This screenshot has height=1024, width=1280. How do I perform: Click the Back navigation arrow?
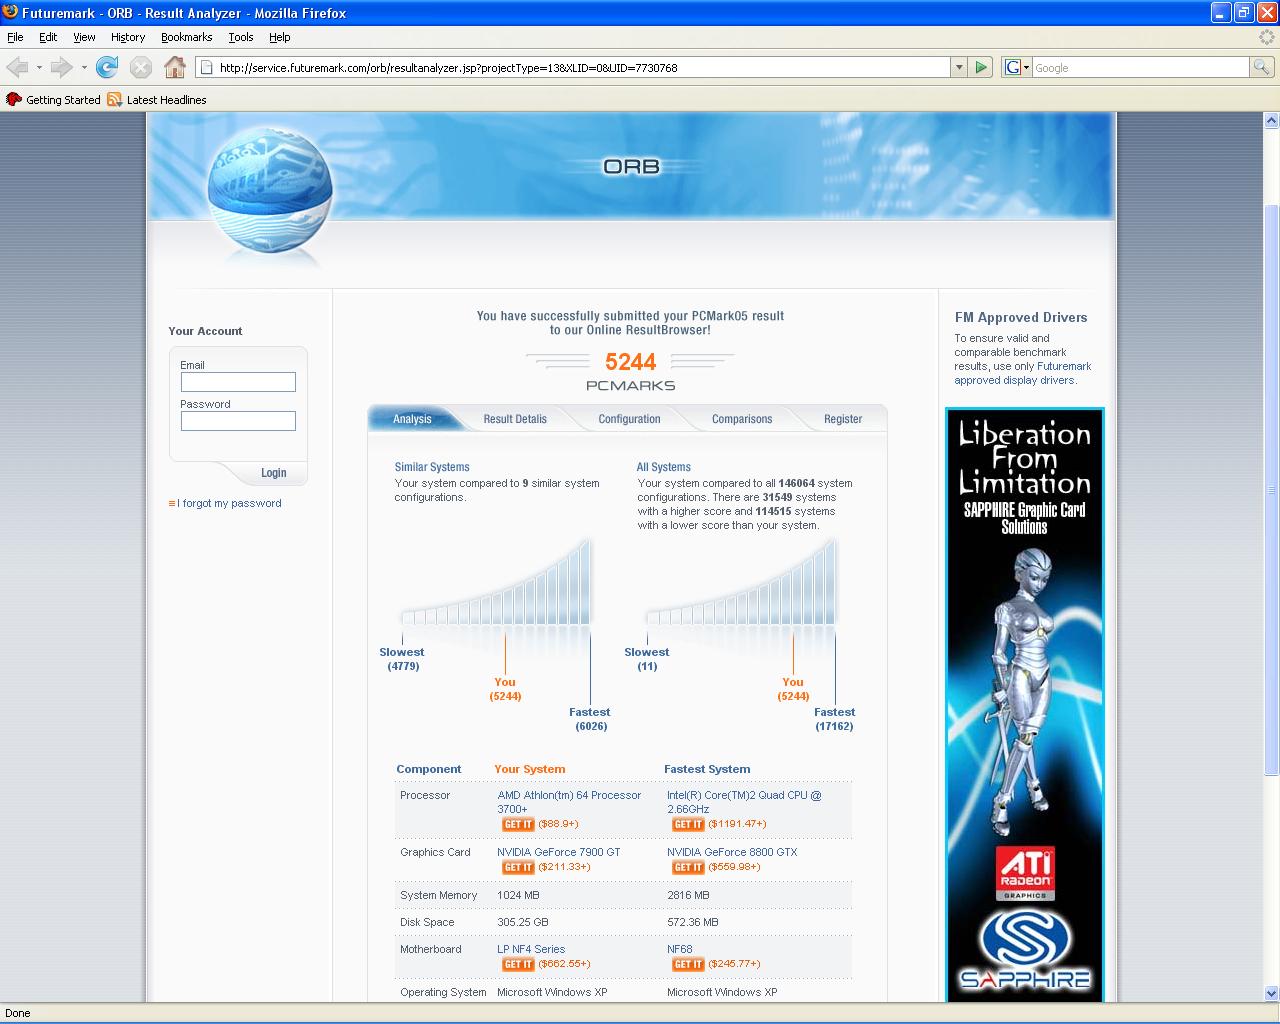pyautogui.click(x=17, y=67)
